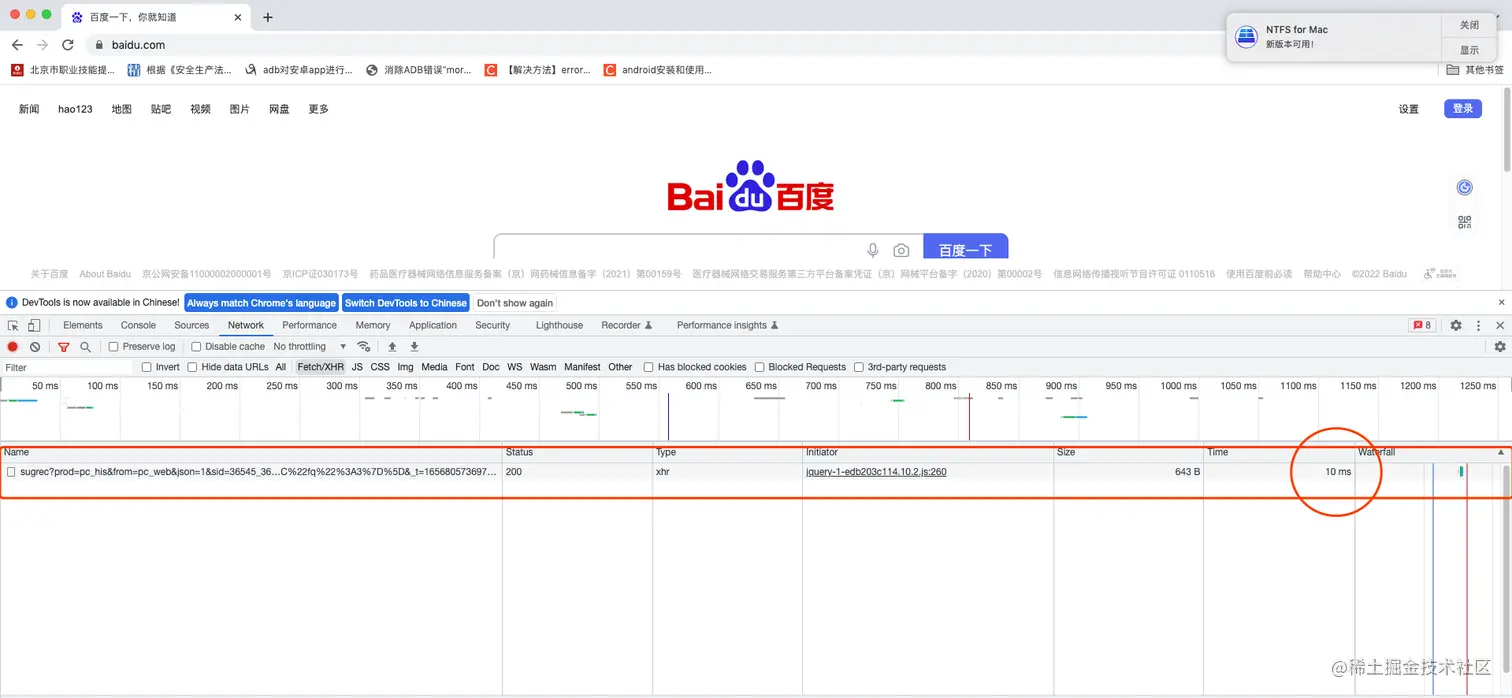The height and width of the screenshot is (698, 1512).
Task: Click Switch DevTools to Chinese button
Action: [x=406, y=303]
